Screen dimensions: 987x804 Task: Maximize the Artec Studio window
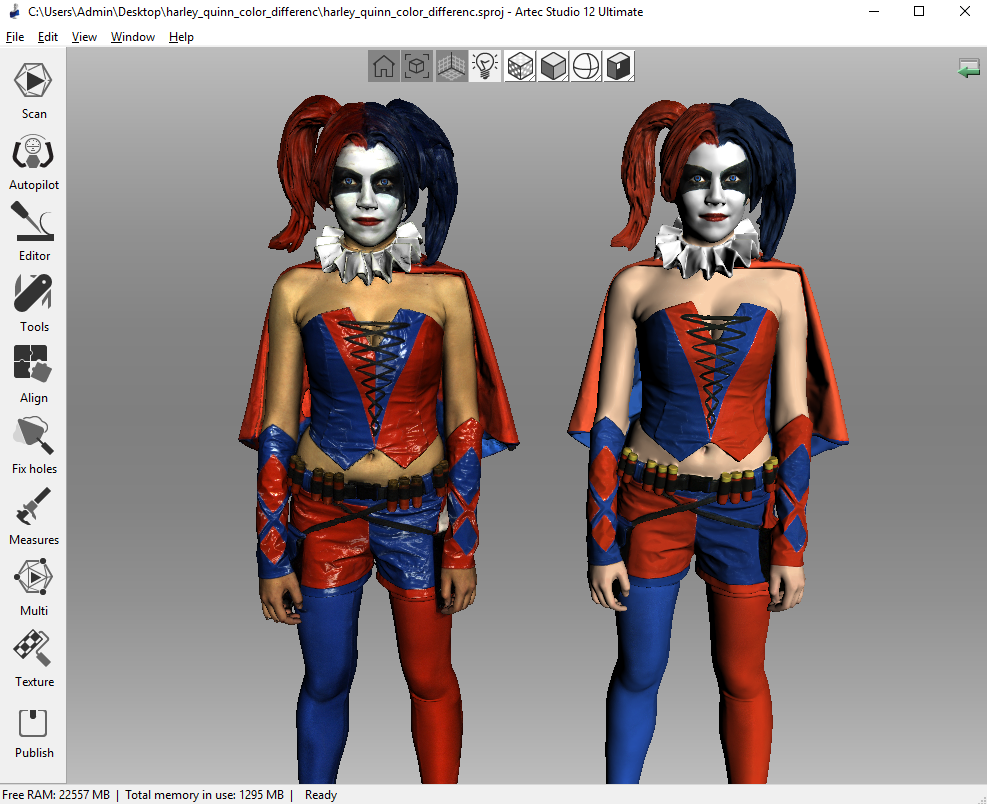(919, 12)
